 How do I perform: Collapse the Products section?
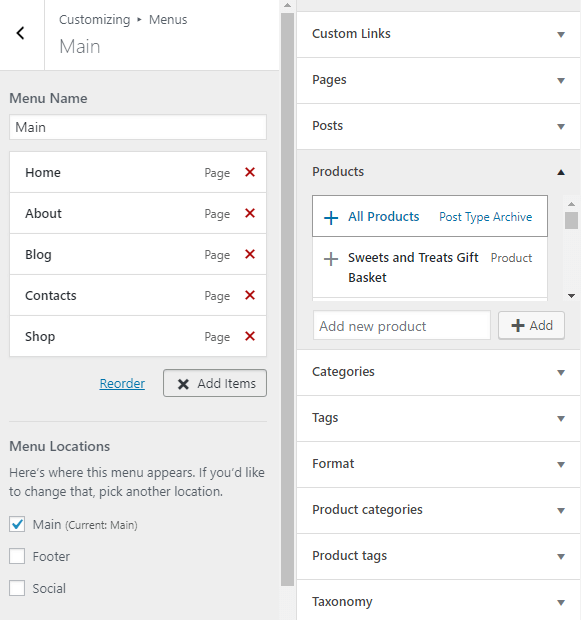pos(438,172)
